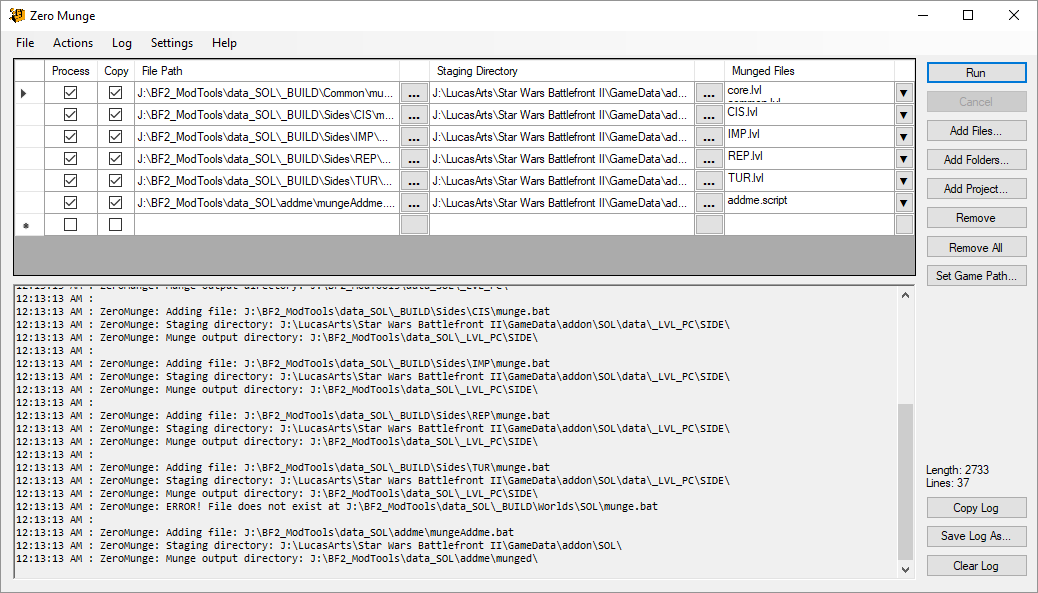Uncheck Copy for the mungeAddme row
Image resolution: width=1038 pixels, height=593 pixels.
[115, 203]
